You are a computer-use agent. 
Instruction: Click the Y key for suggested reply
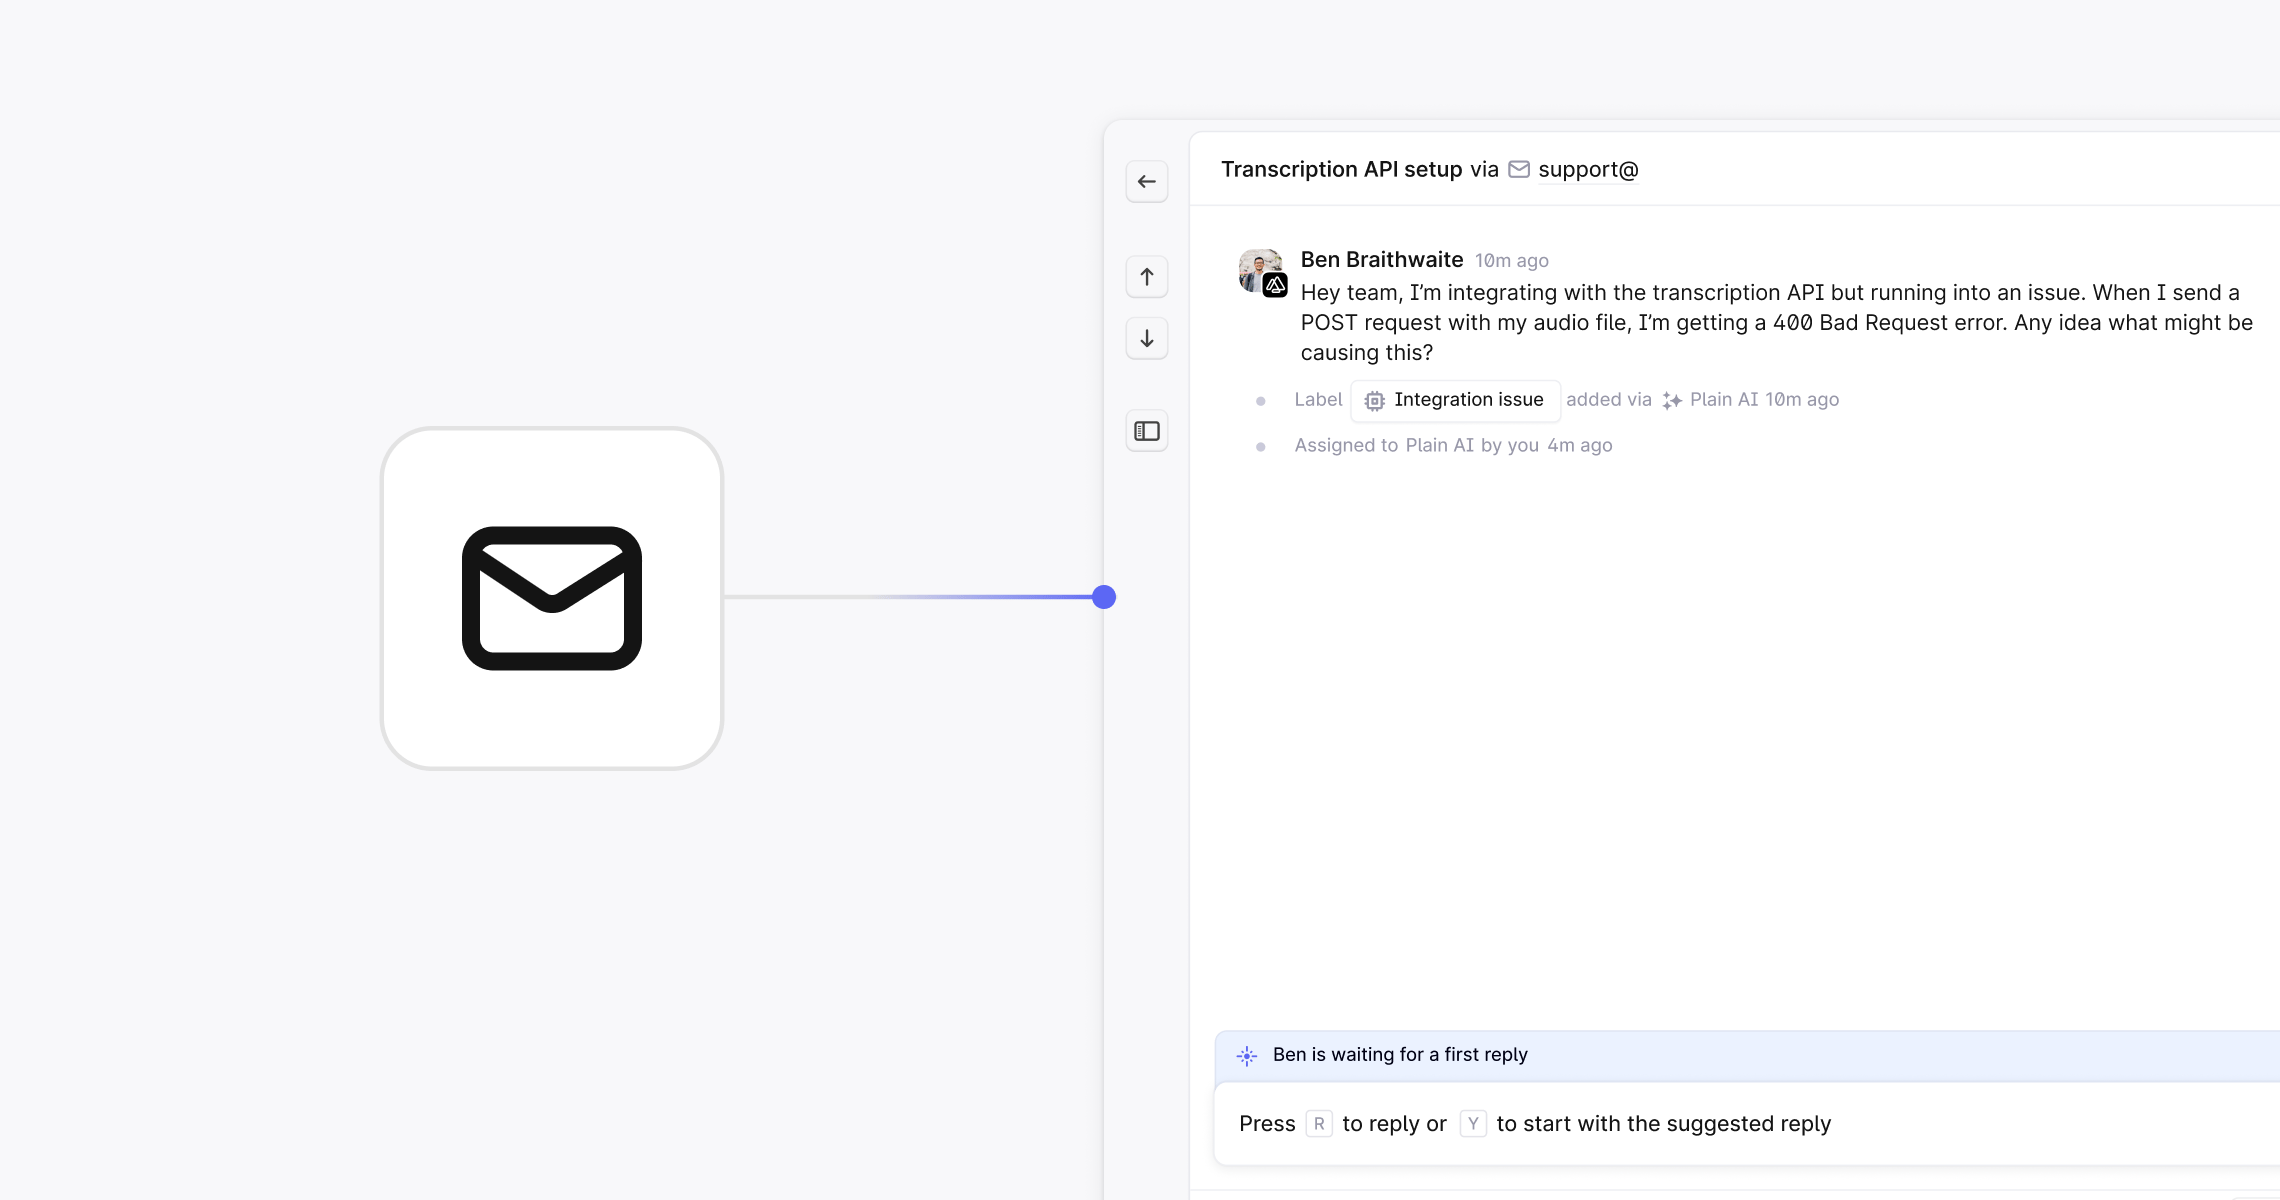[1473, 1124]
